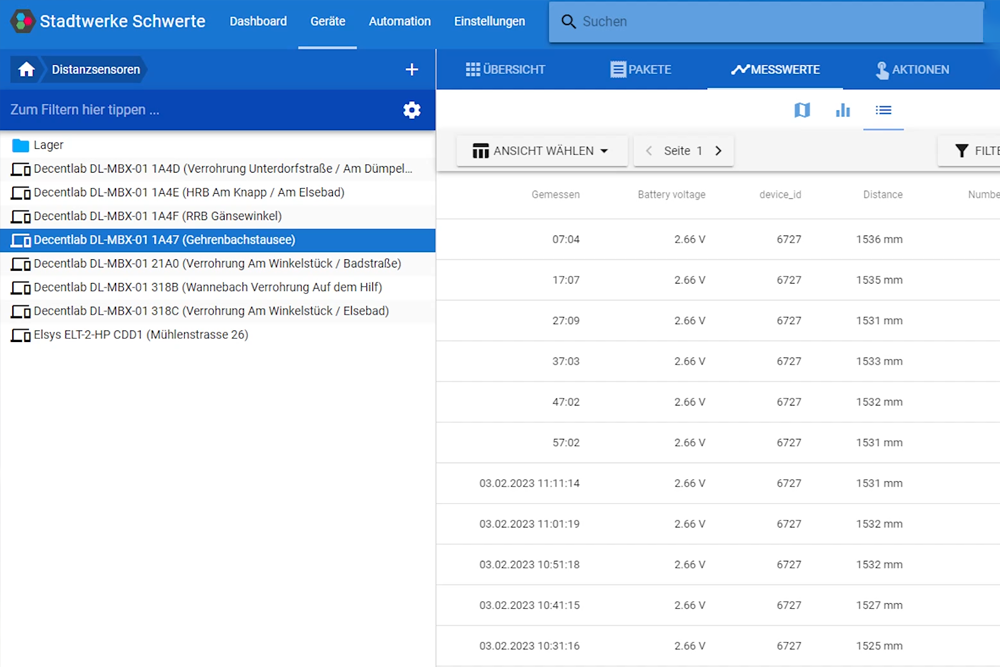The width and height of the screenshot is (1000, 667).
Task: Click device icon for 1A4F RRB Gänsewinkel
Action: [x=20, y=216]
